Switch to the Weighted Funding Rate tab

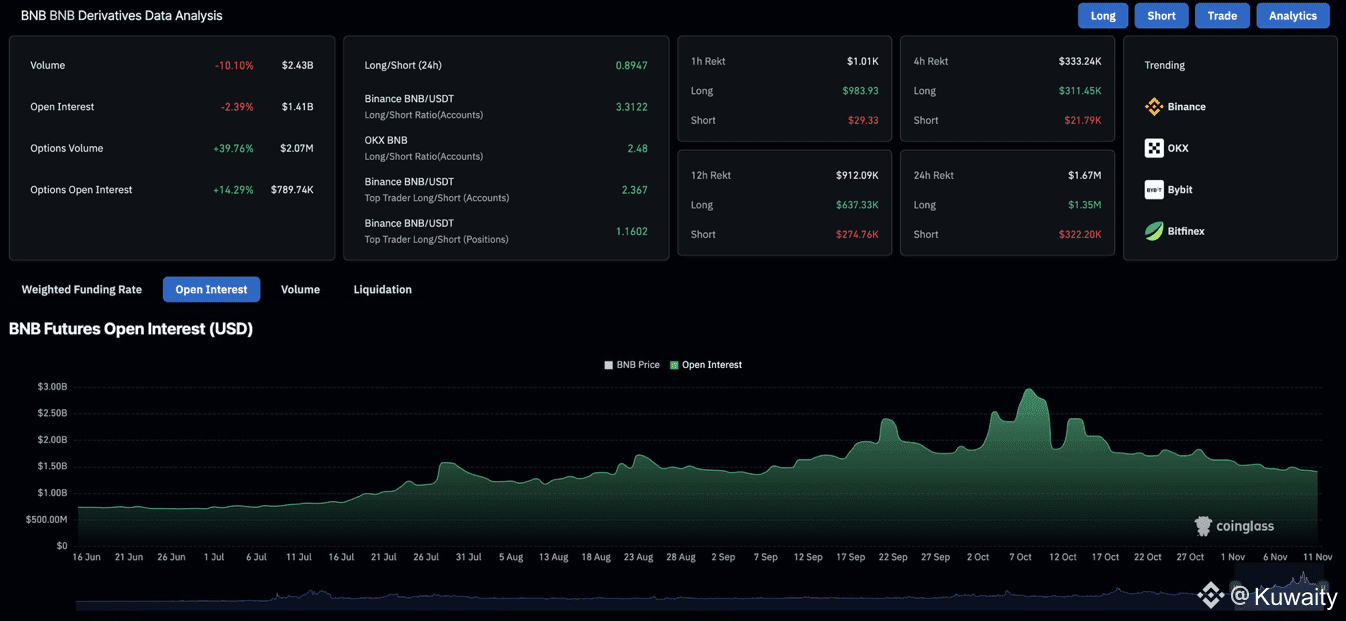(x=81, y=290)
